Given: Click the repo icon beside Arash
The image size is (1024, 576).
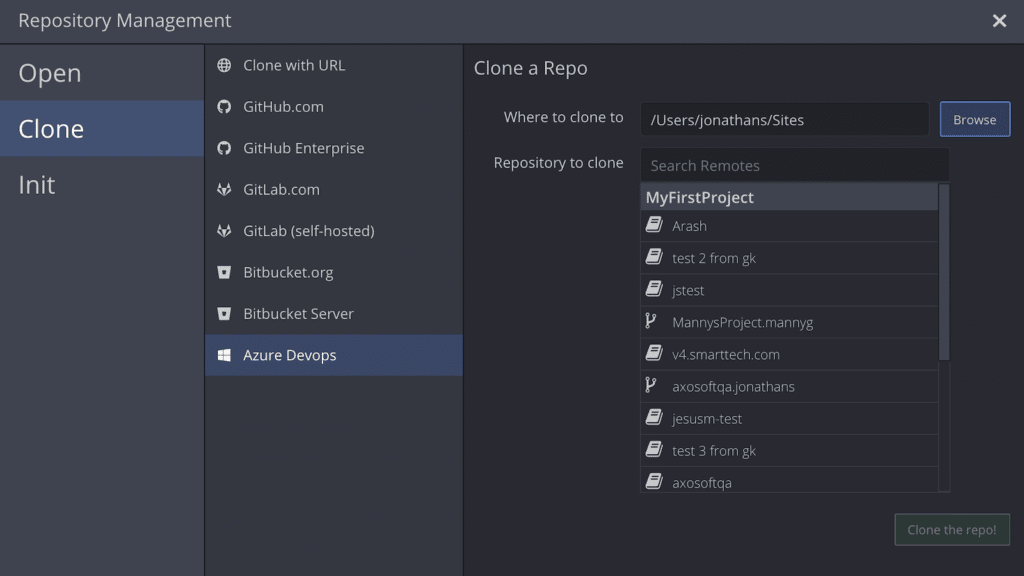Looking at the screenshot, I should (654, 225).
